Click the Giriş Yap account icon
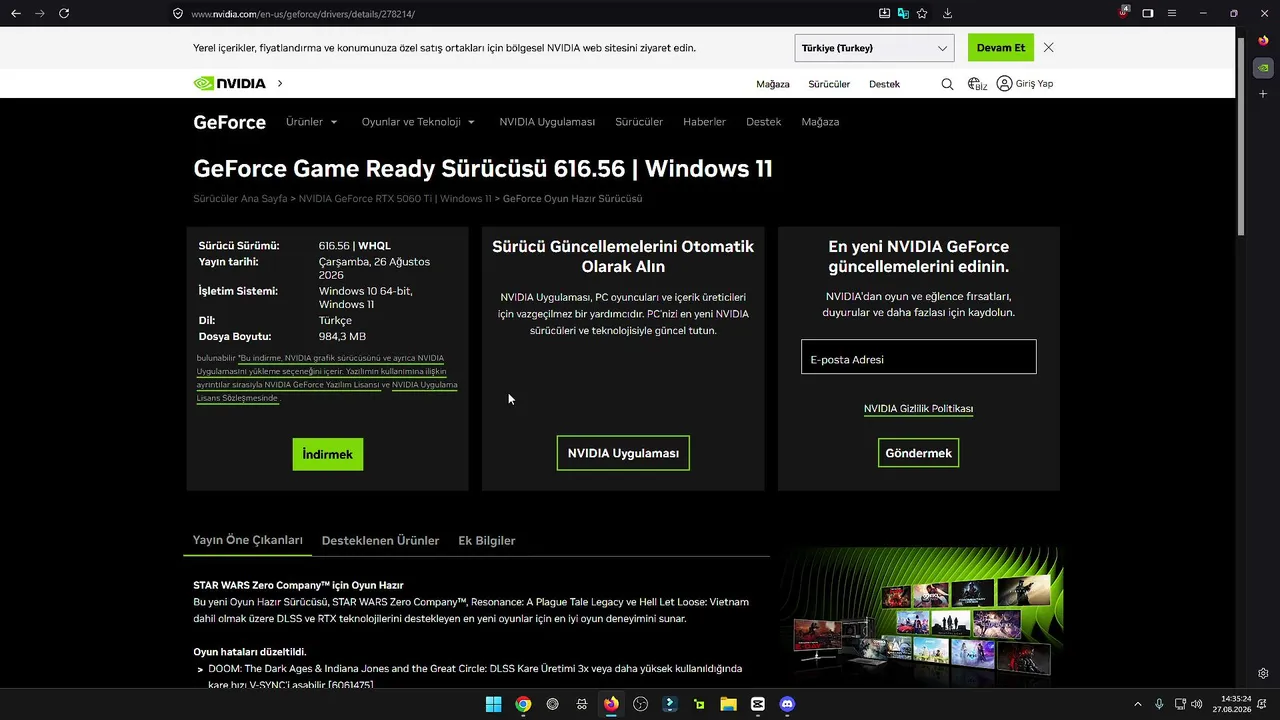 (x=1004, y=84)
